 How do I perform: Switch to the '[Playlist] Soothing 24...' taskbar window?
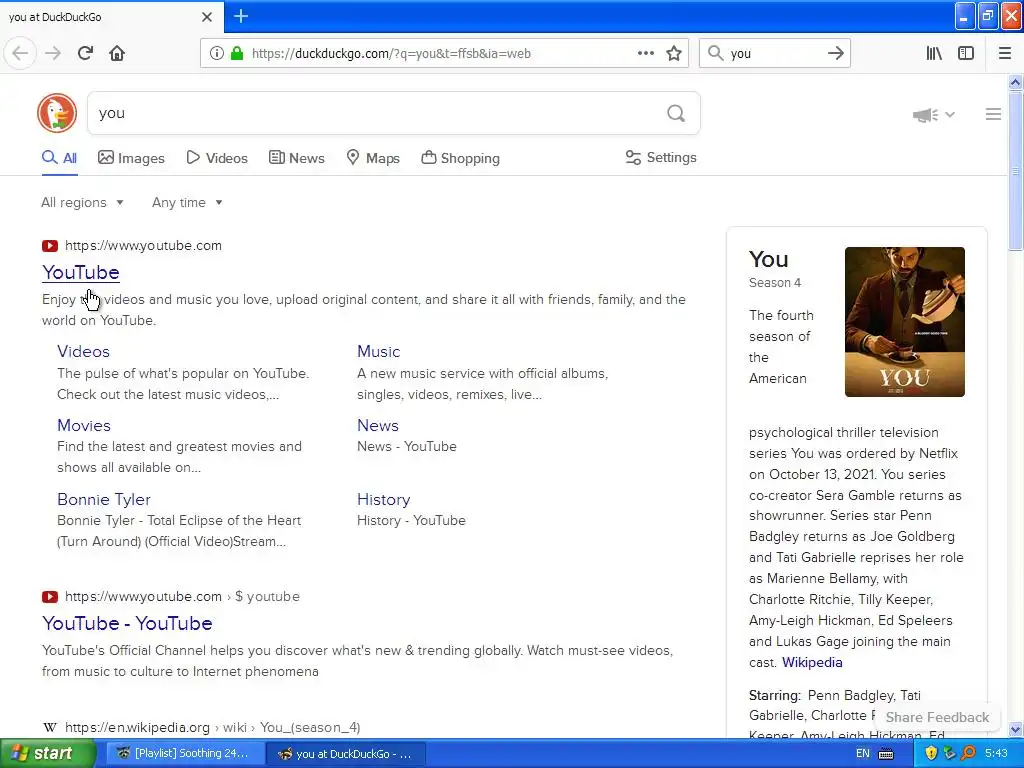click(183, 754)
